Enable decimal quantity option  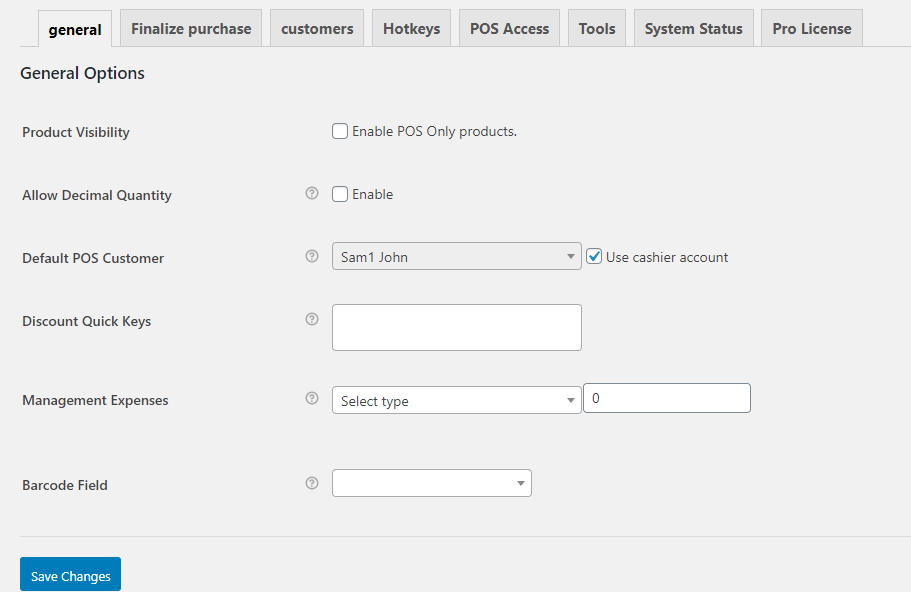click(x=339, y=193)
